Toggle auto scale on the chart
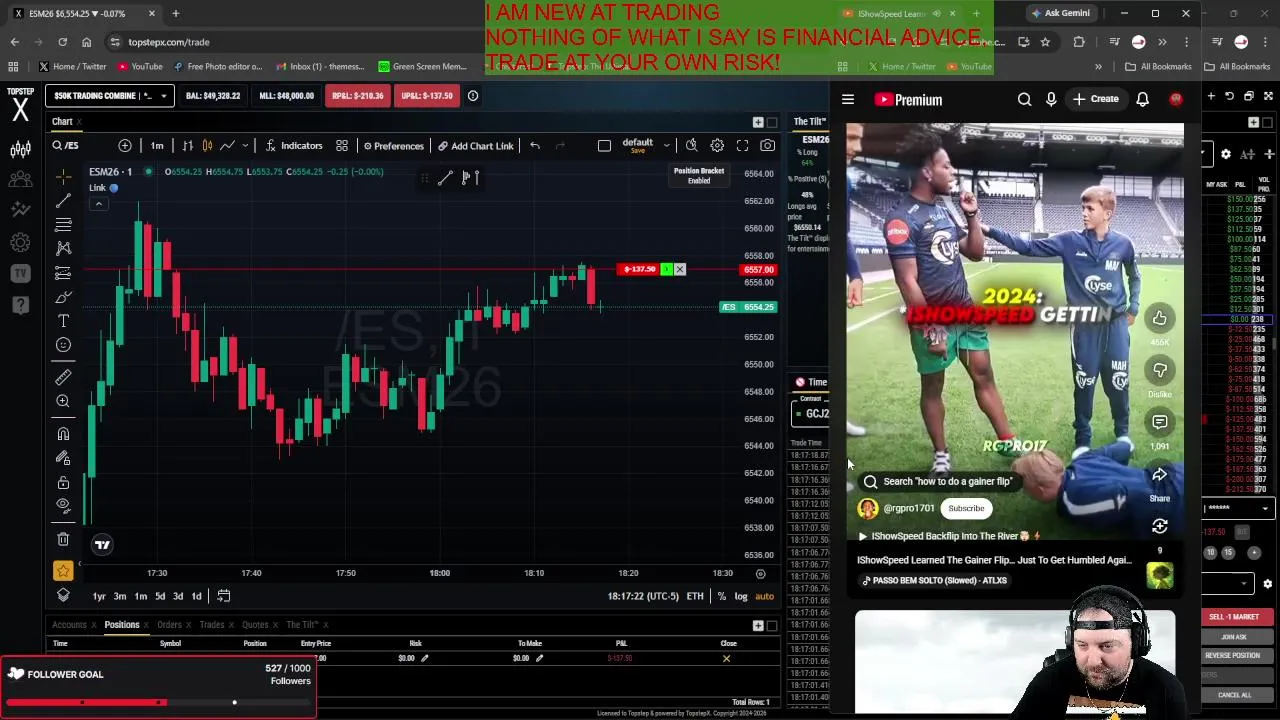This screenshot has width=1280, height=720. click(x=764, y=596)
